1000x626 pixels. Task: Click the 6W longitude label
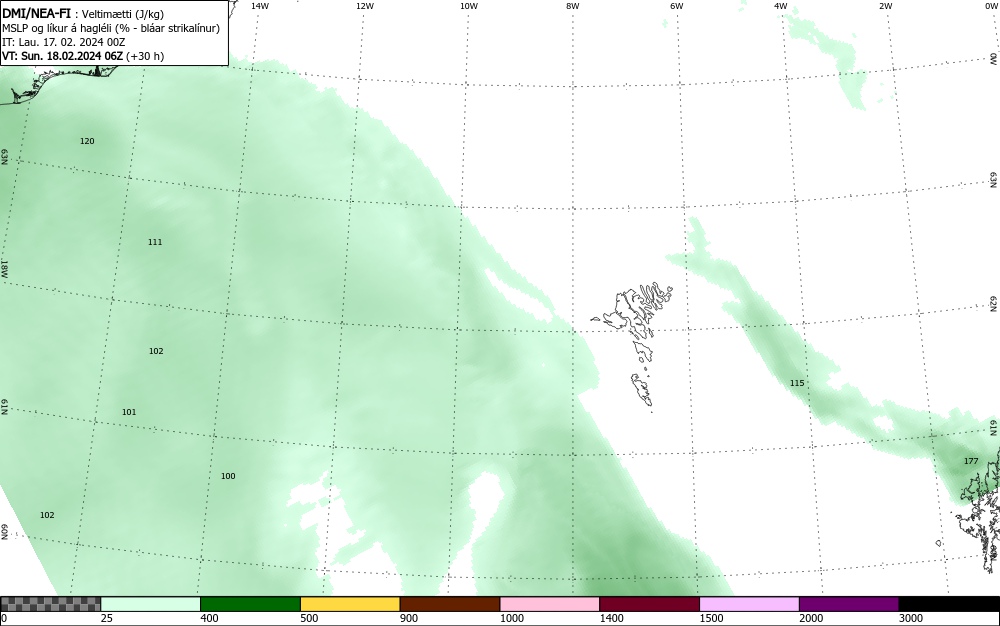tap(677, 6)
